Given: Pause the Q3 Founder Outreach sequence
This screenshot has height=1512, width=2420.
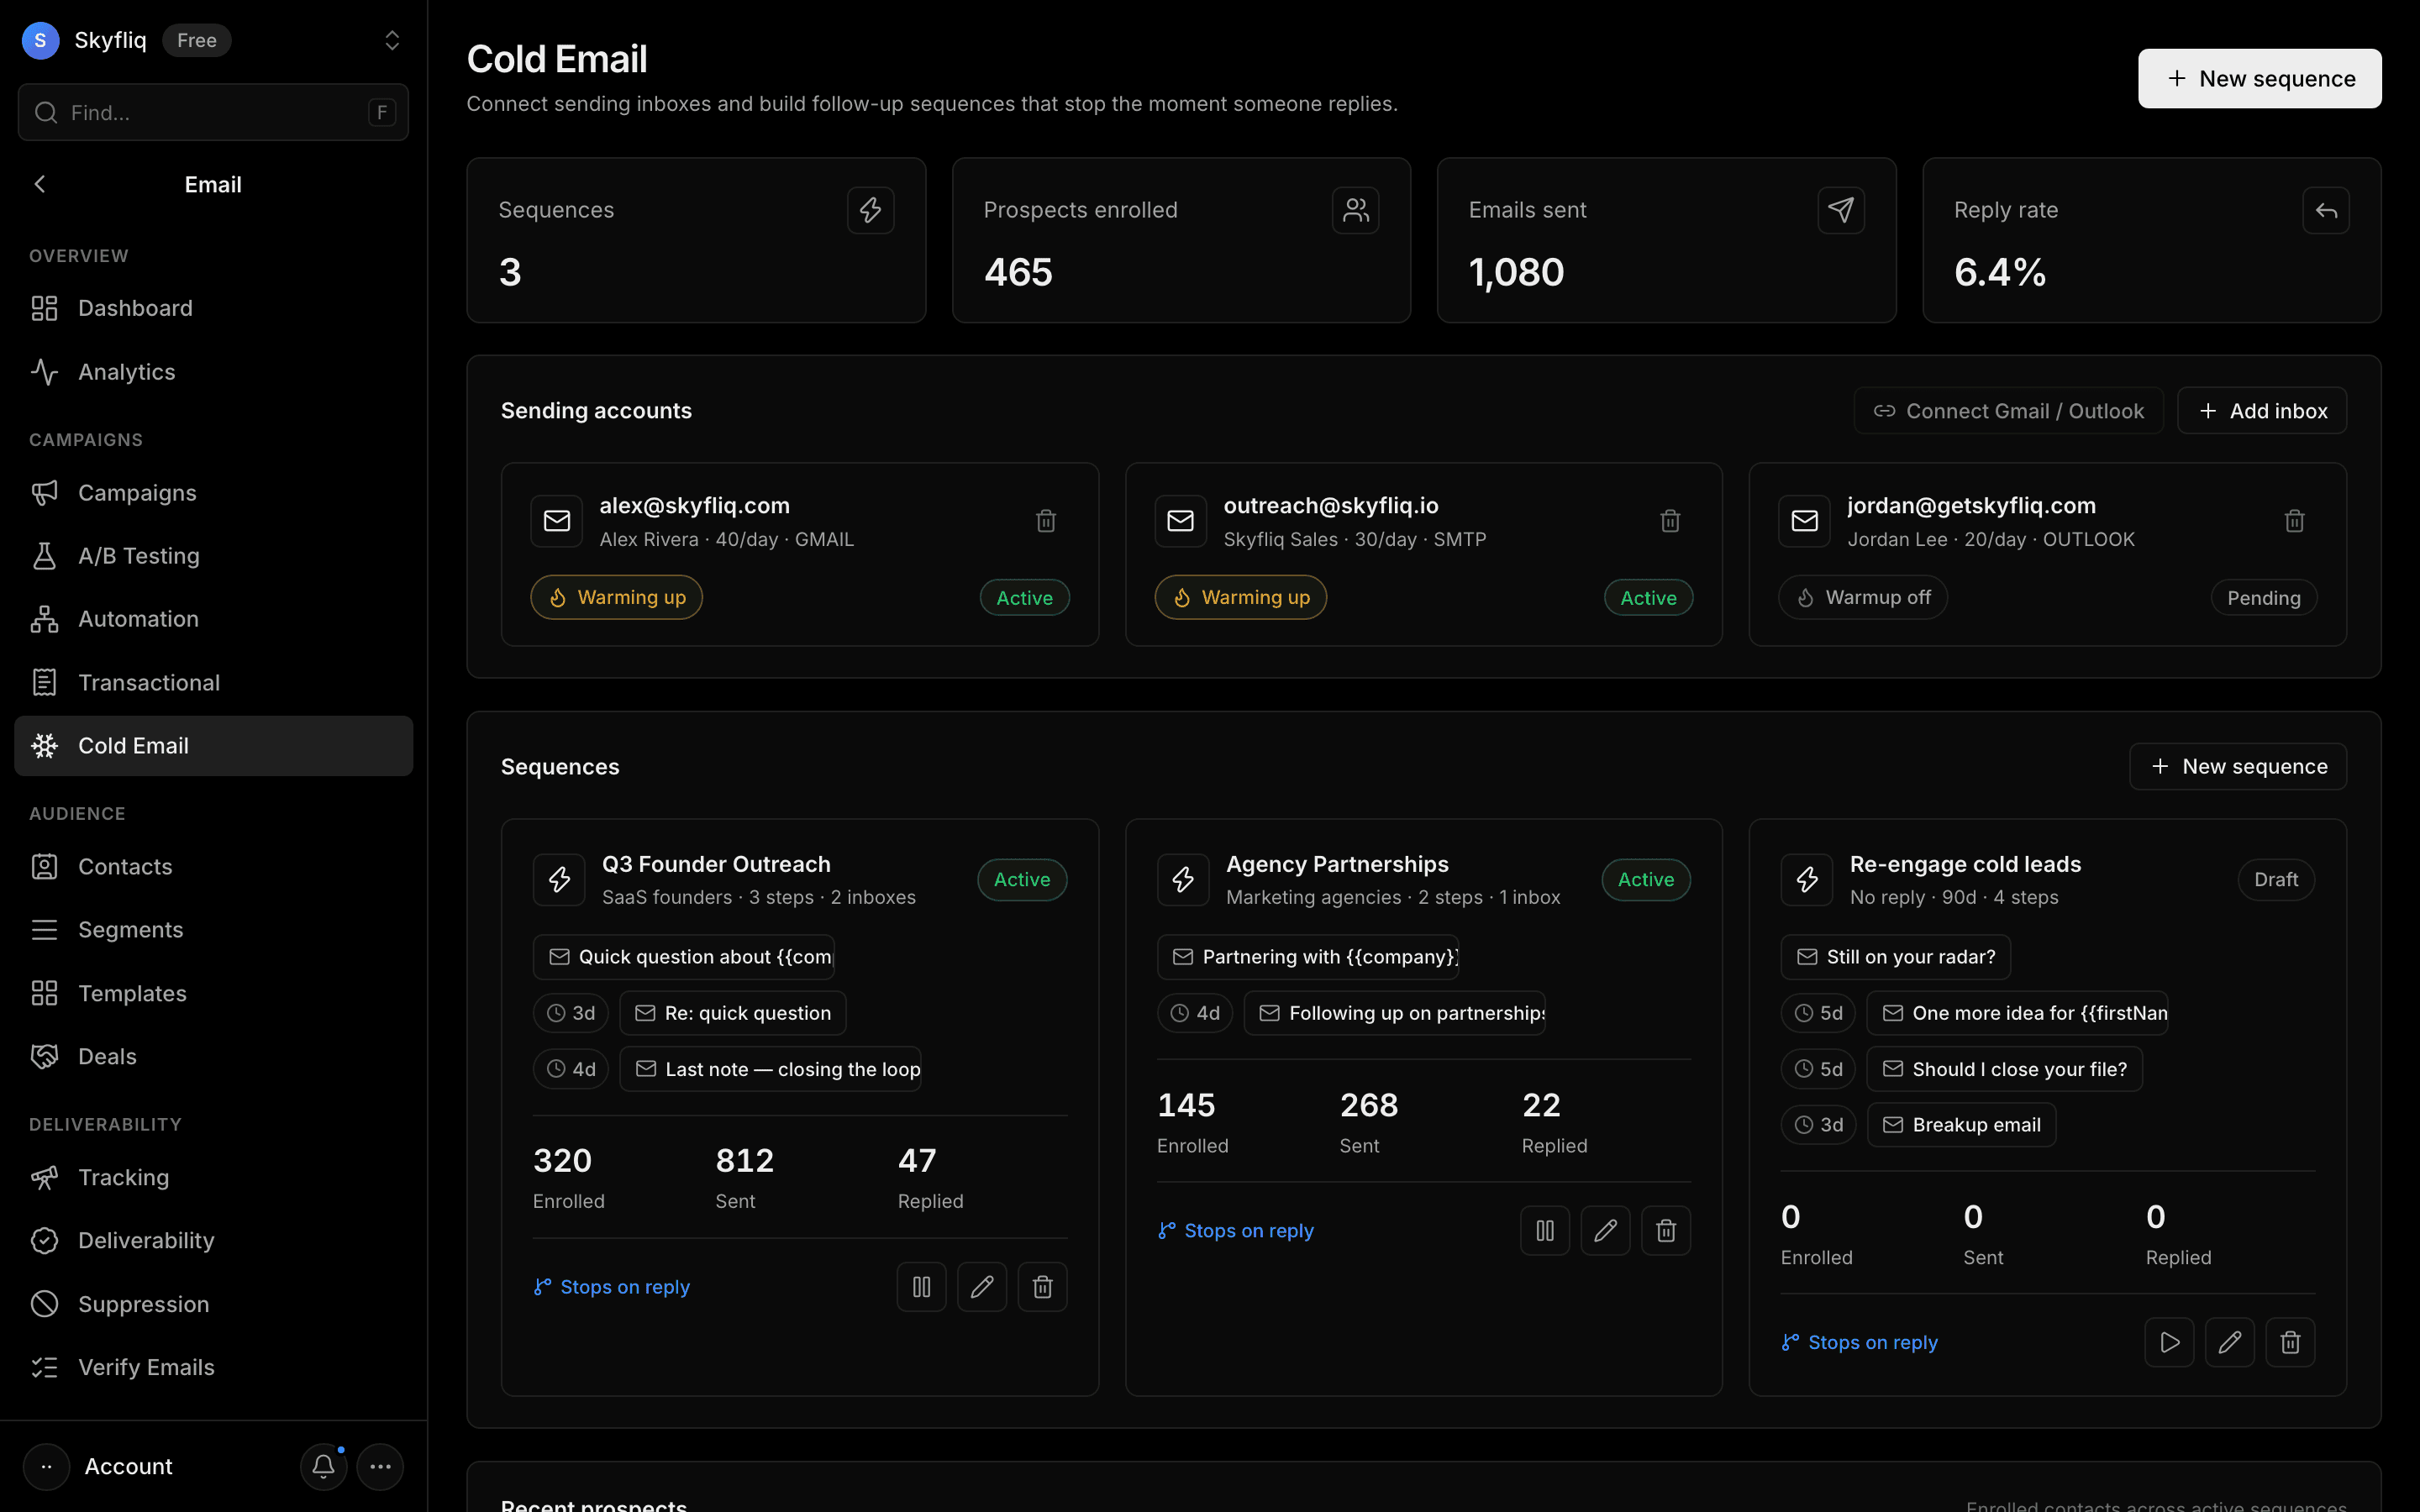Looking at the screenshot, I should point(921,1286).
